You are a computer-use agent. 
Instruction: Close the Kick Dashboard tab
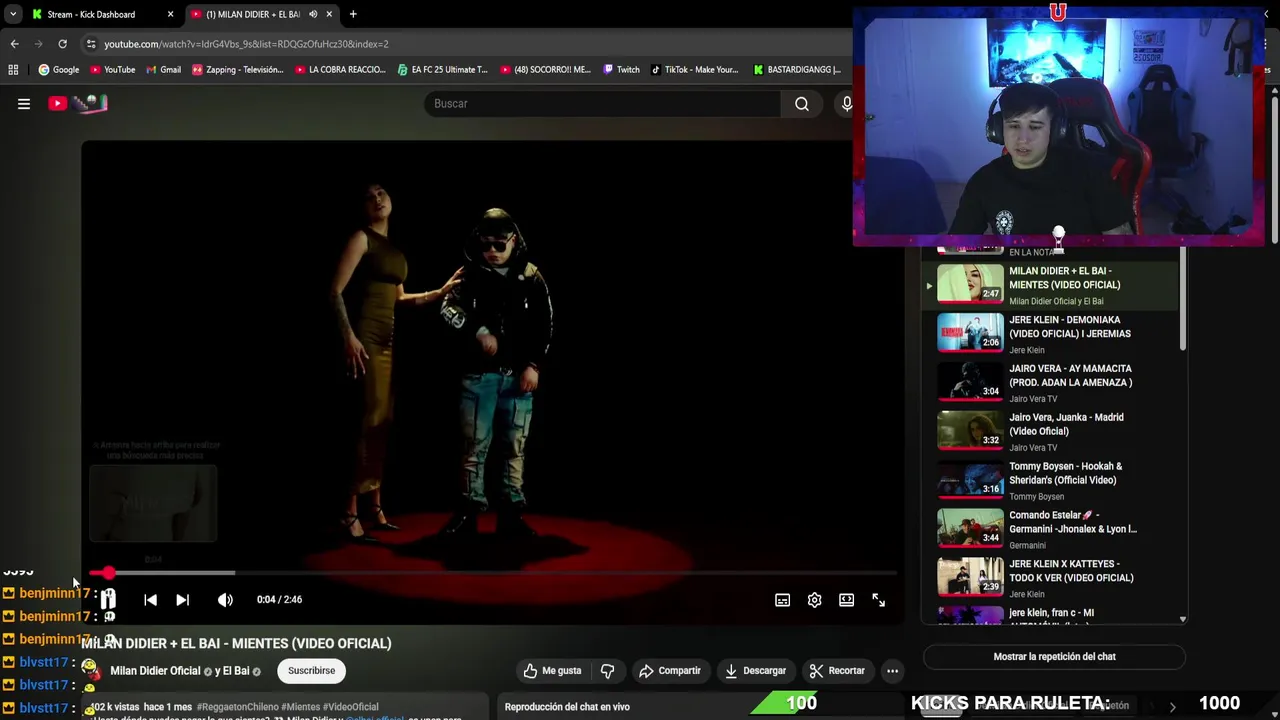(170, 14)
